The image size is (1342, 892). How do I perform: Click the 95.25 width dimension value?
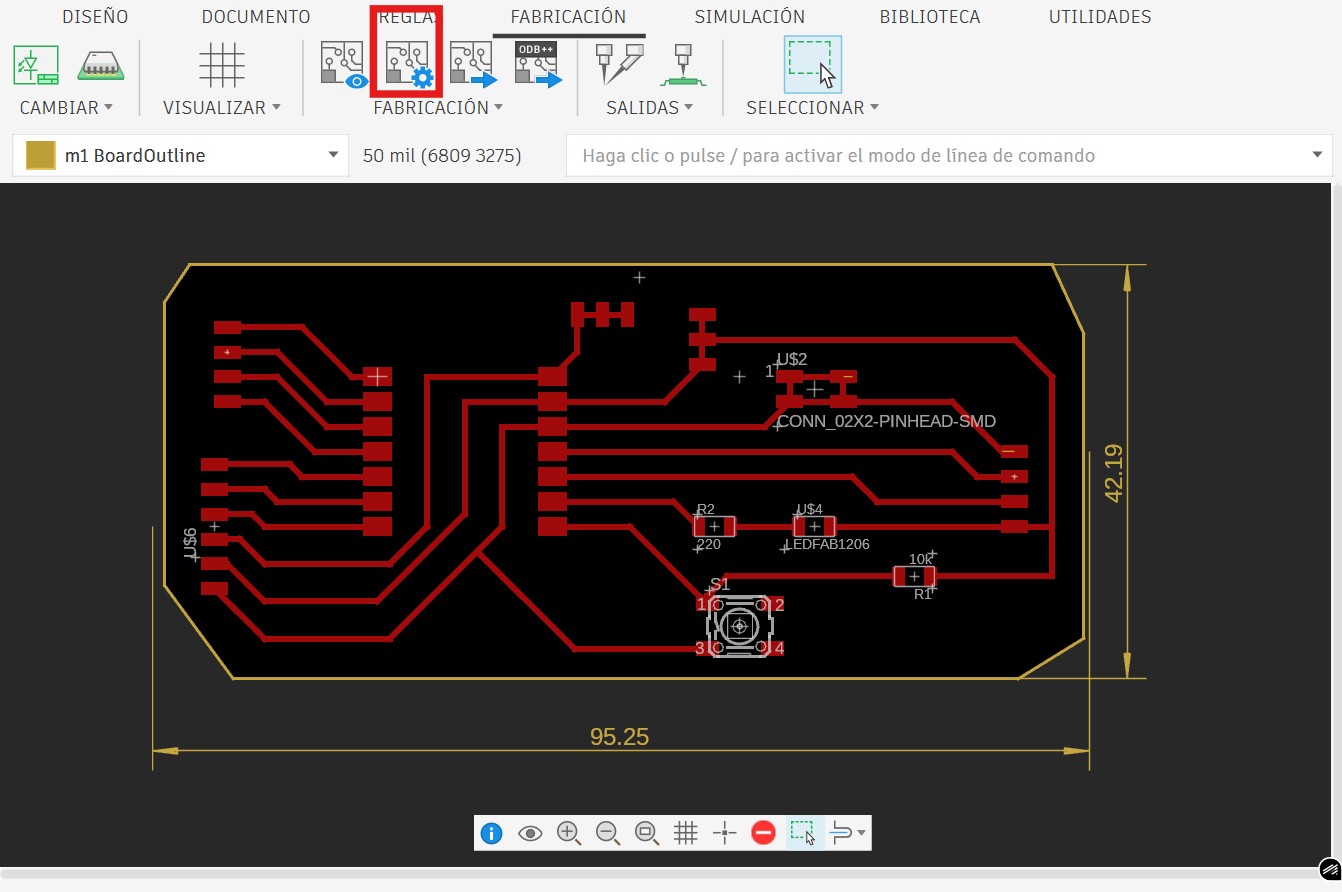coord(620,737)
